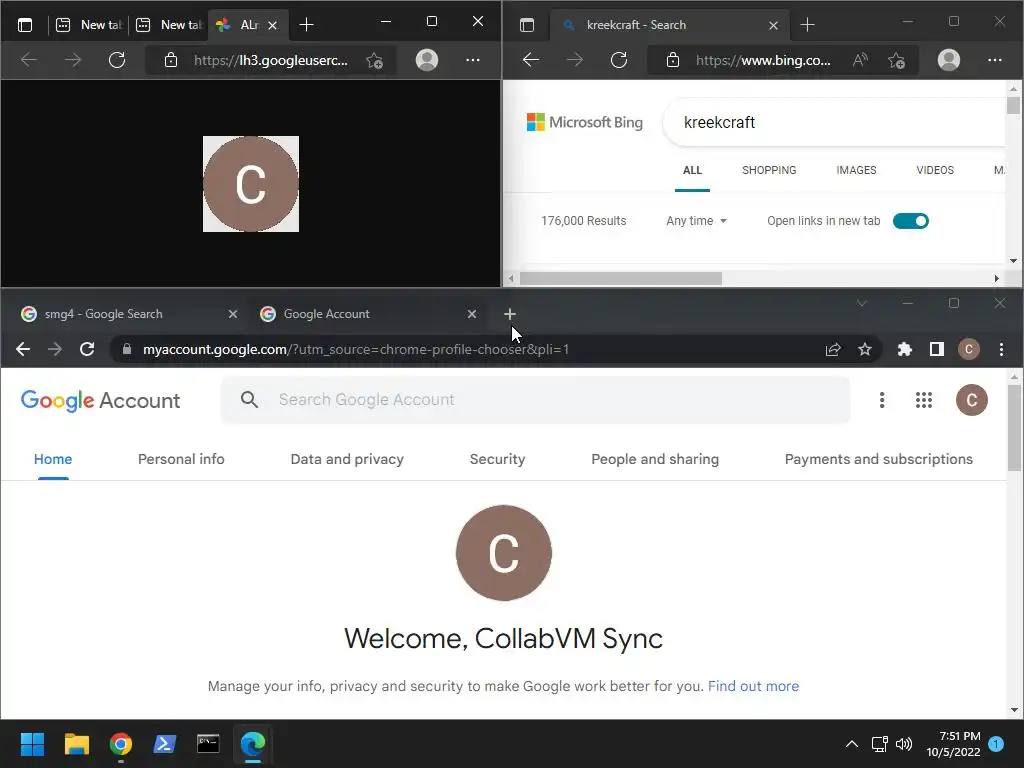The width and height of the screenshot is (1024, 768).
Task: Close the smg4 - Google Search tab
Action: [x=232, y=314]
